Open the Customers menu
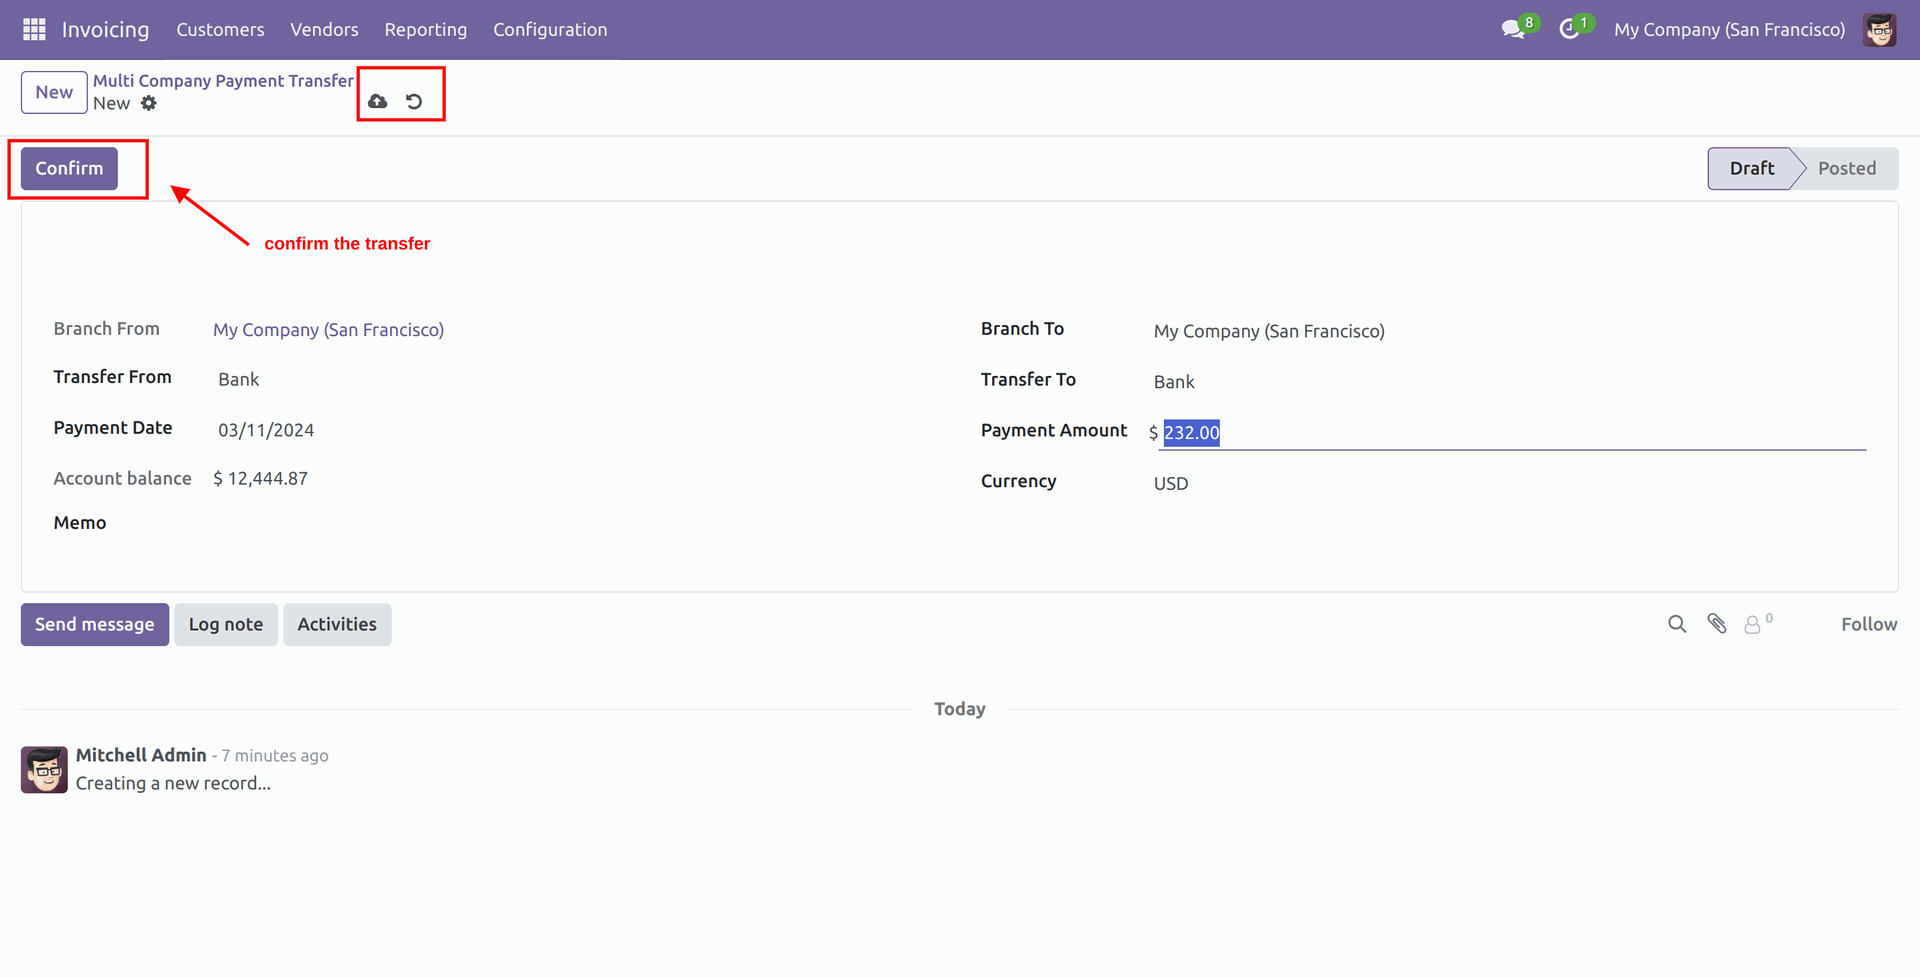Viewport: 1920px width, 977px height. coord(220,30)
